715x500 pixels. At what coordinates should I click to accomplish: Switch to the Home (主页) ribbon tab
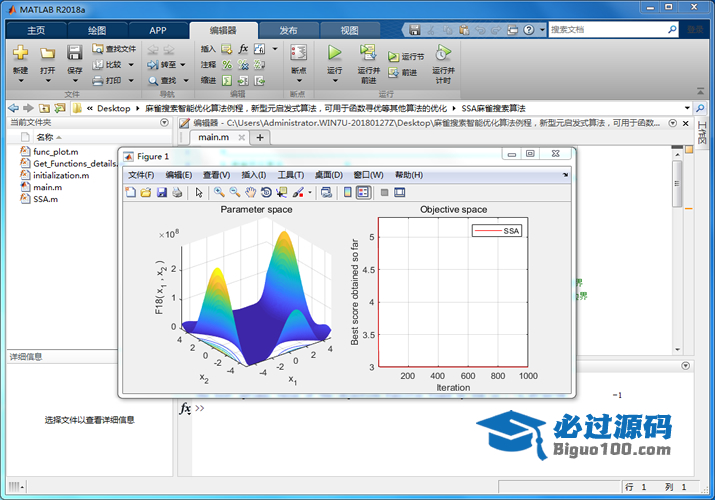tap(36, 30)
